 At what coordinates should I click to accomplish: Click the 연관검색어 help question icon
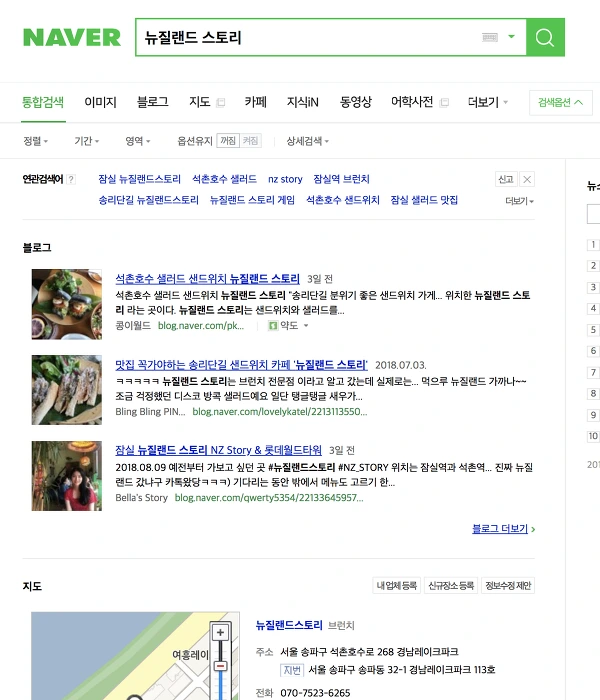pos(71,179)
